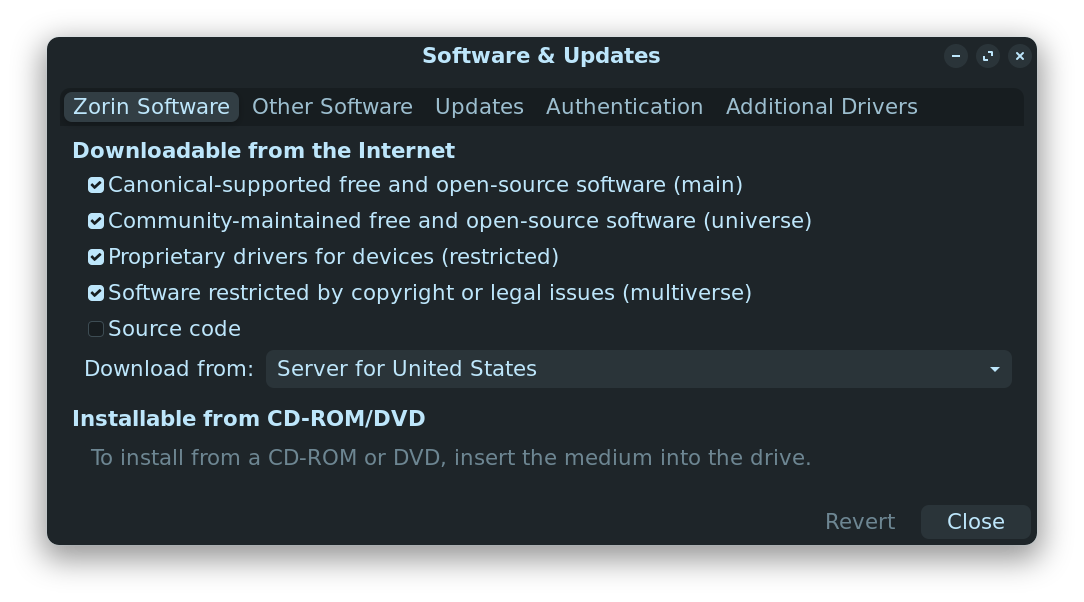The image size is (1084, 602).
Task: Select the Zorin Software tab
Action: coord(151,107)
